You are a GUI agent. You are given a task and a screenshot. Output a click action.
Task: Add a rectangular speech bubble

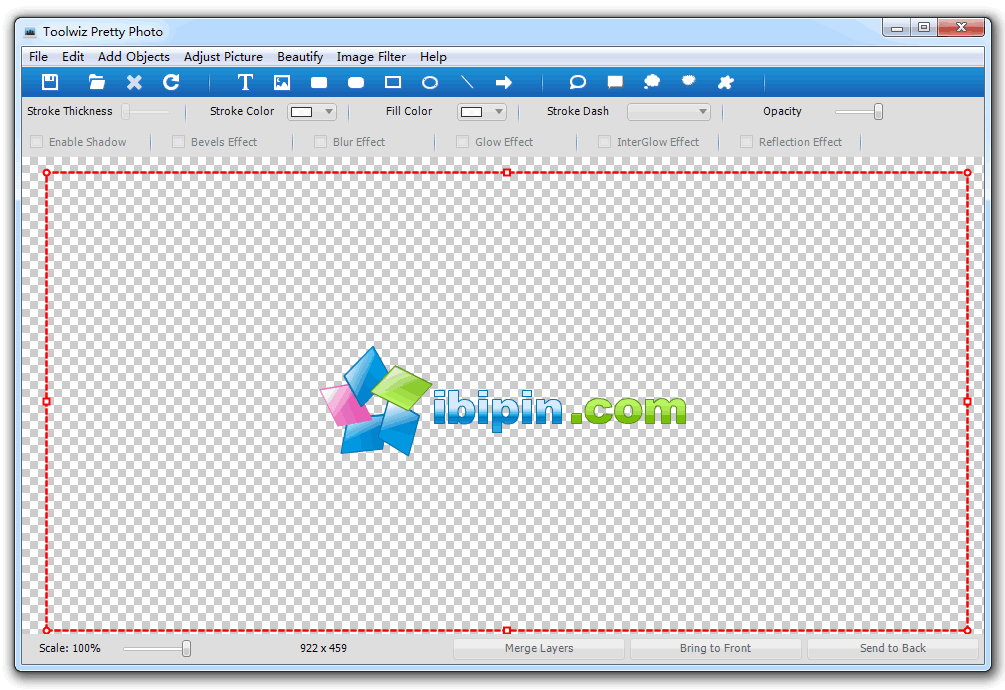[615, 82]
